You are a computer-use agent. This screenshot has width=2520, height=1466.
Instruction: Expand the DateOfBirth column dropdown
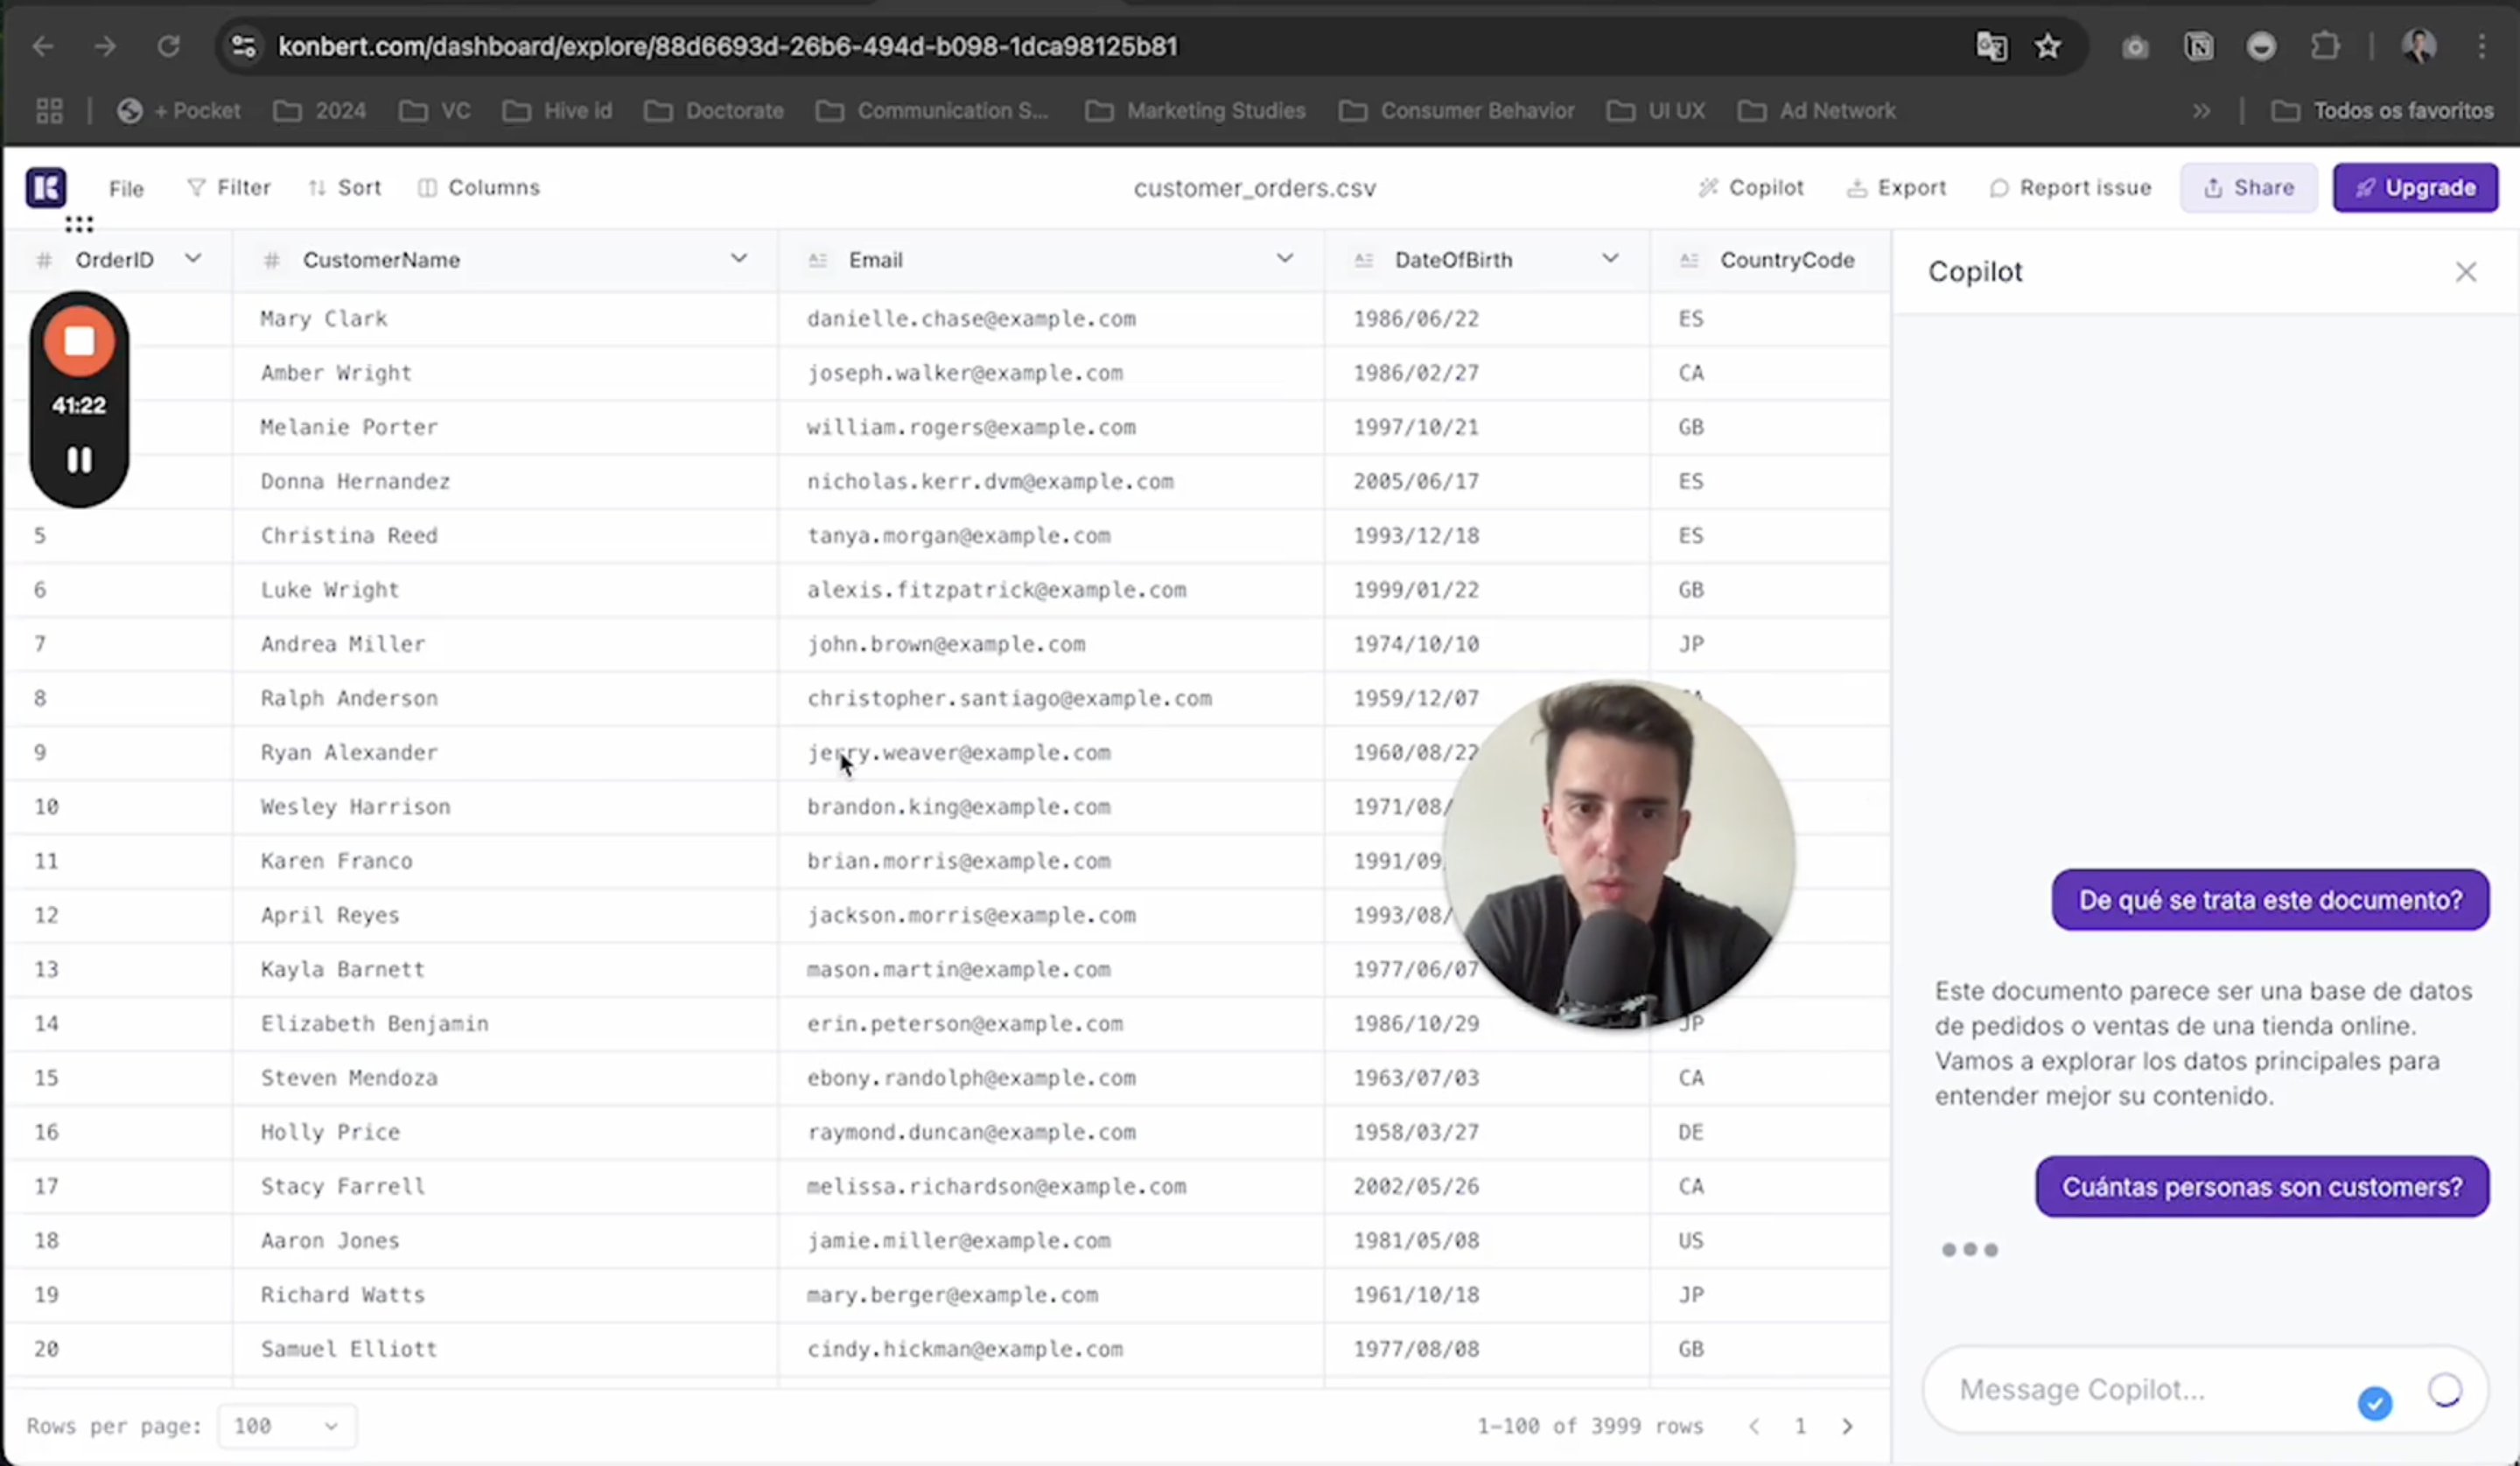(x=1610, y=259)
